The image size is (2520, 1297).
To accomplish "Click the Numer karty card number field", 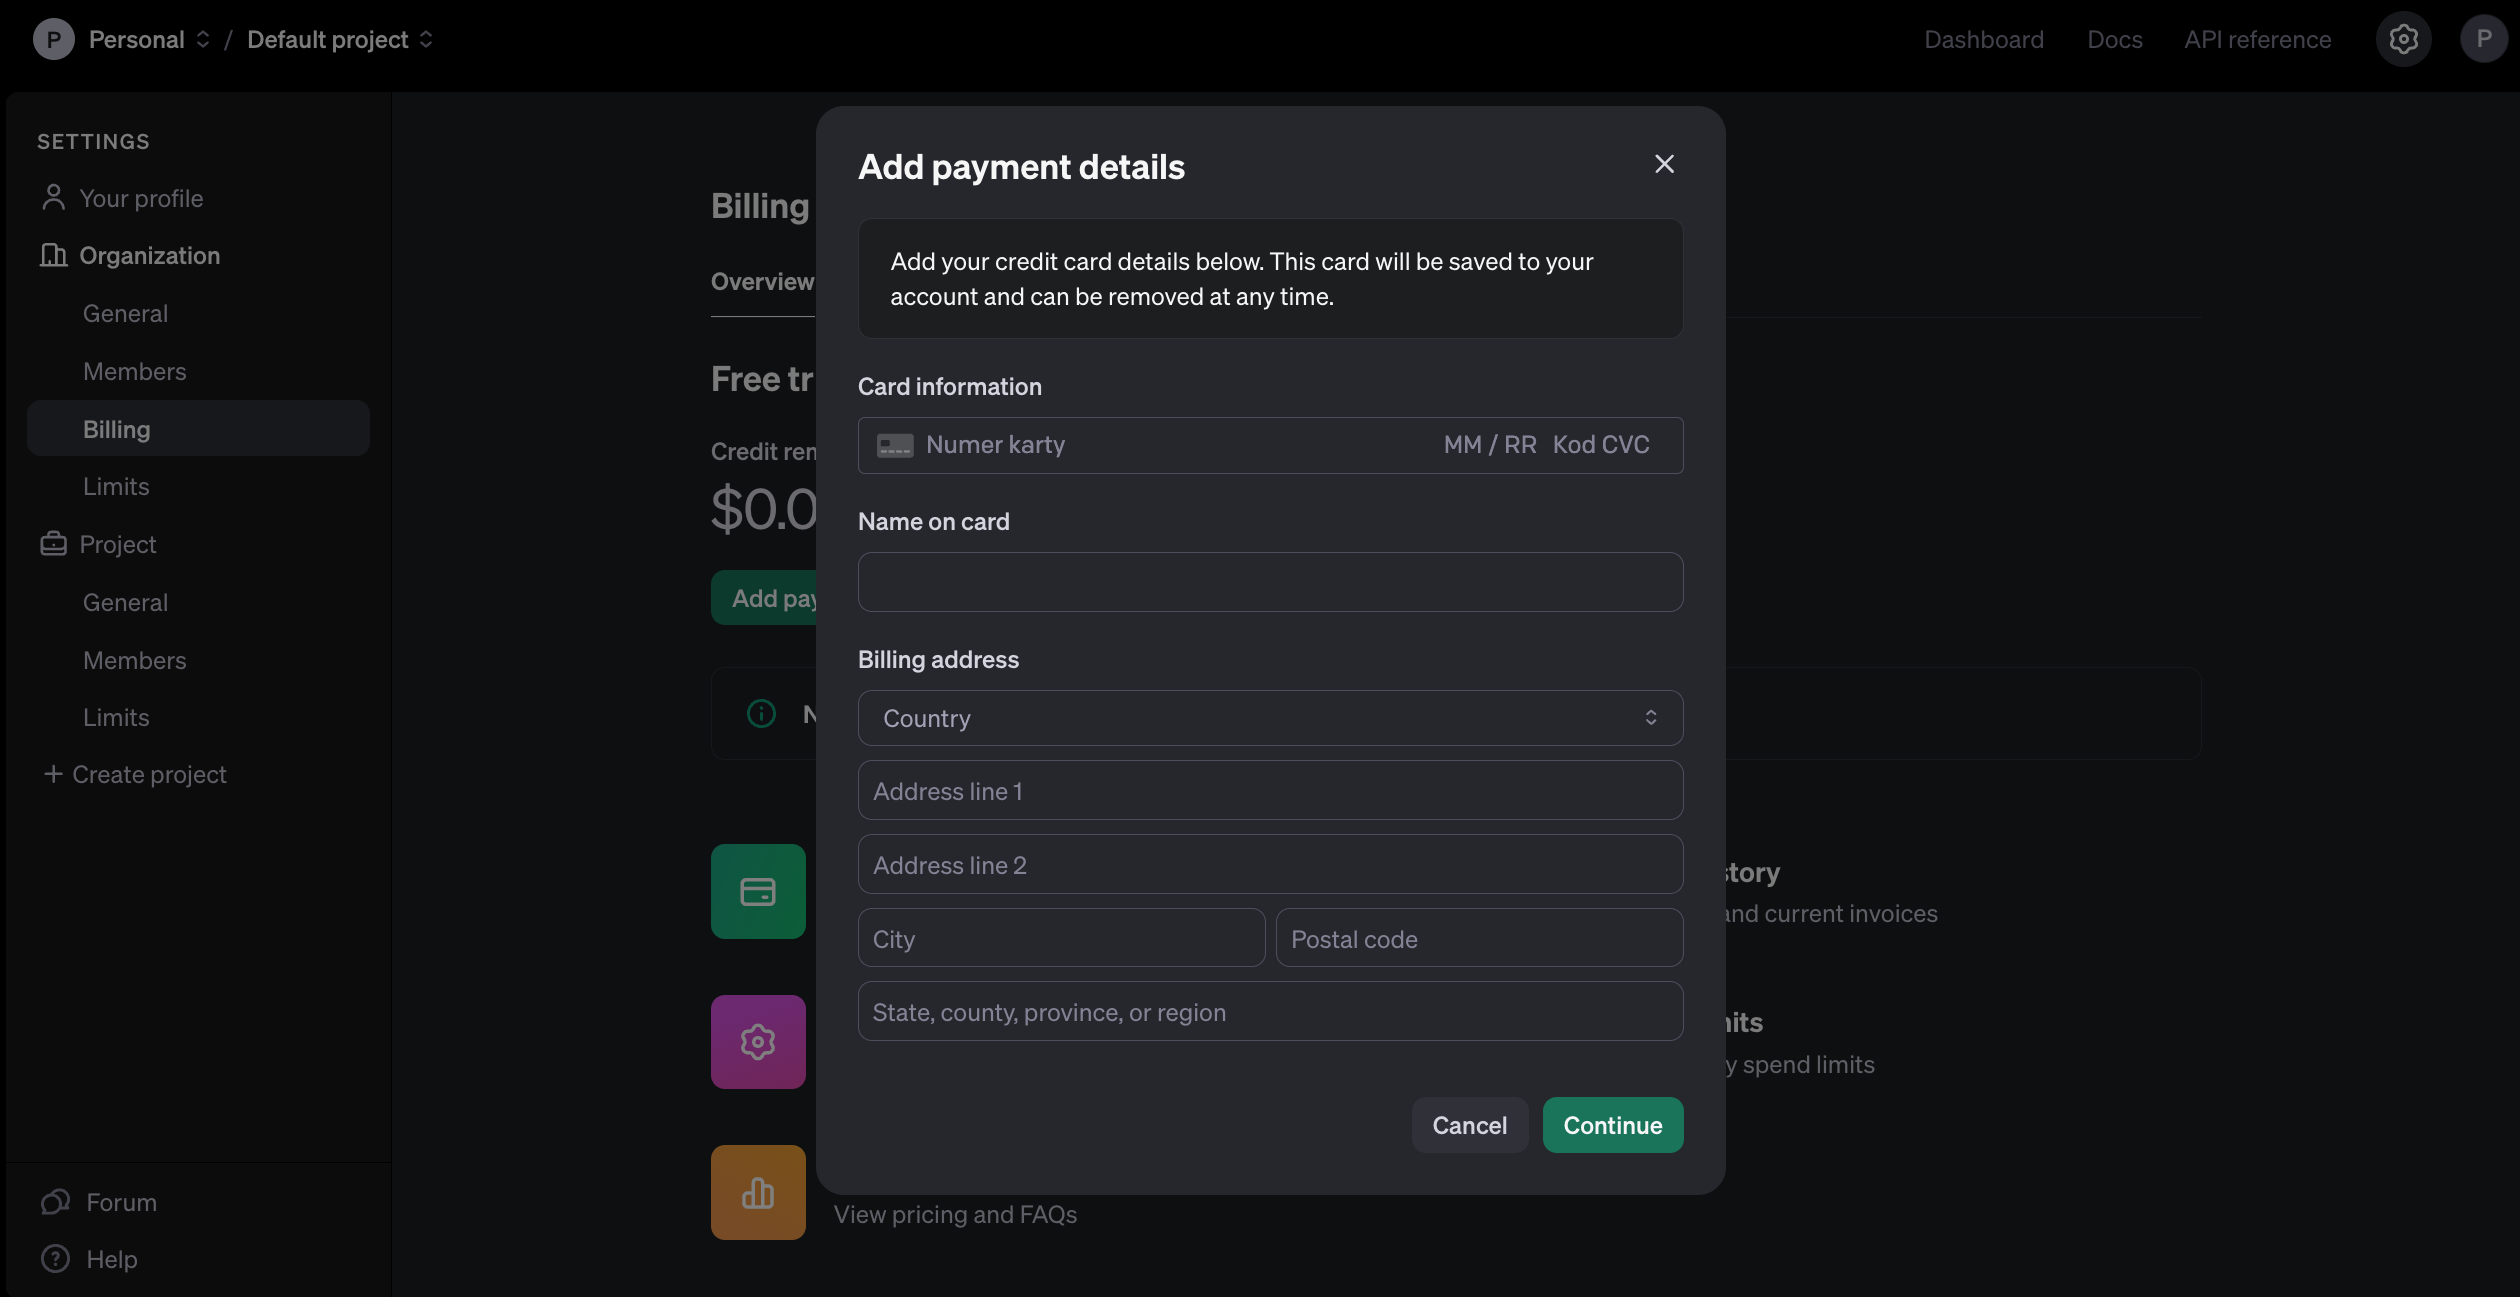I will [1150, 445].
